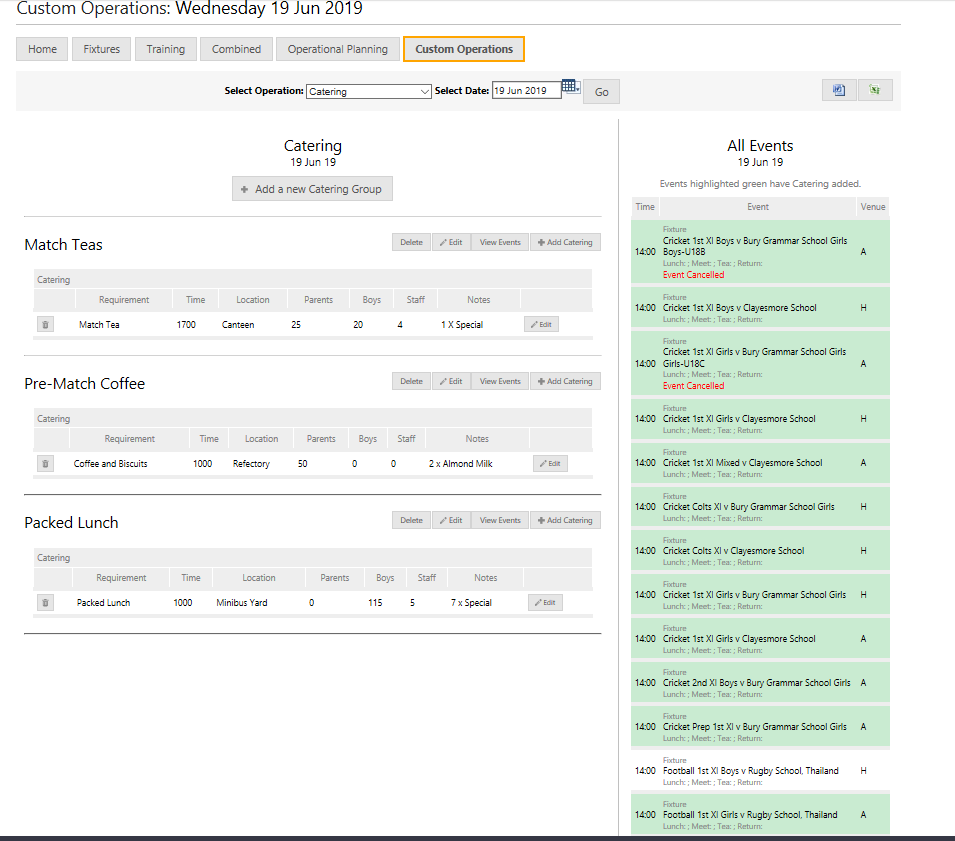The width and height of the screenshot is (955, 841).
Task: Select Football 1st XI Boys v Rugby School event
Action: (760, 770)
